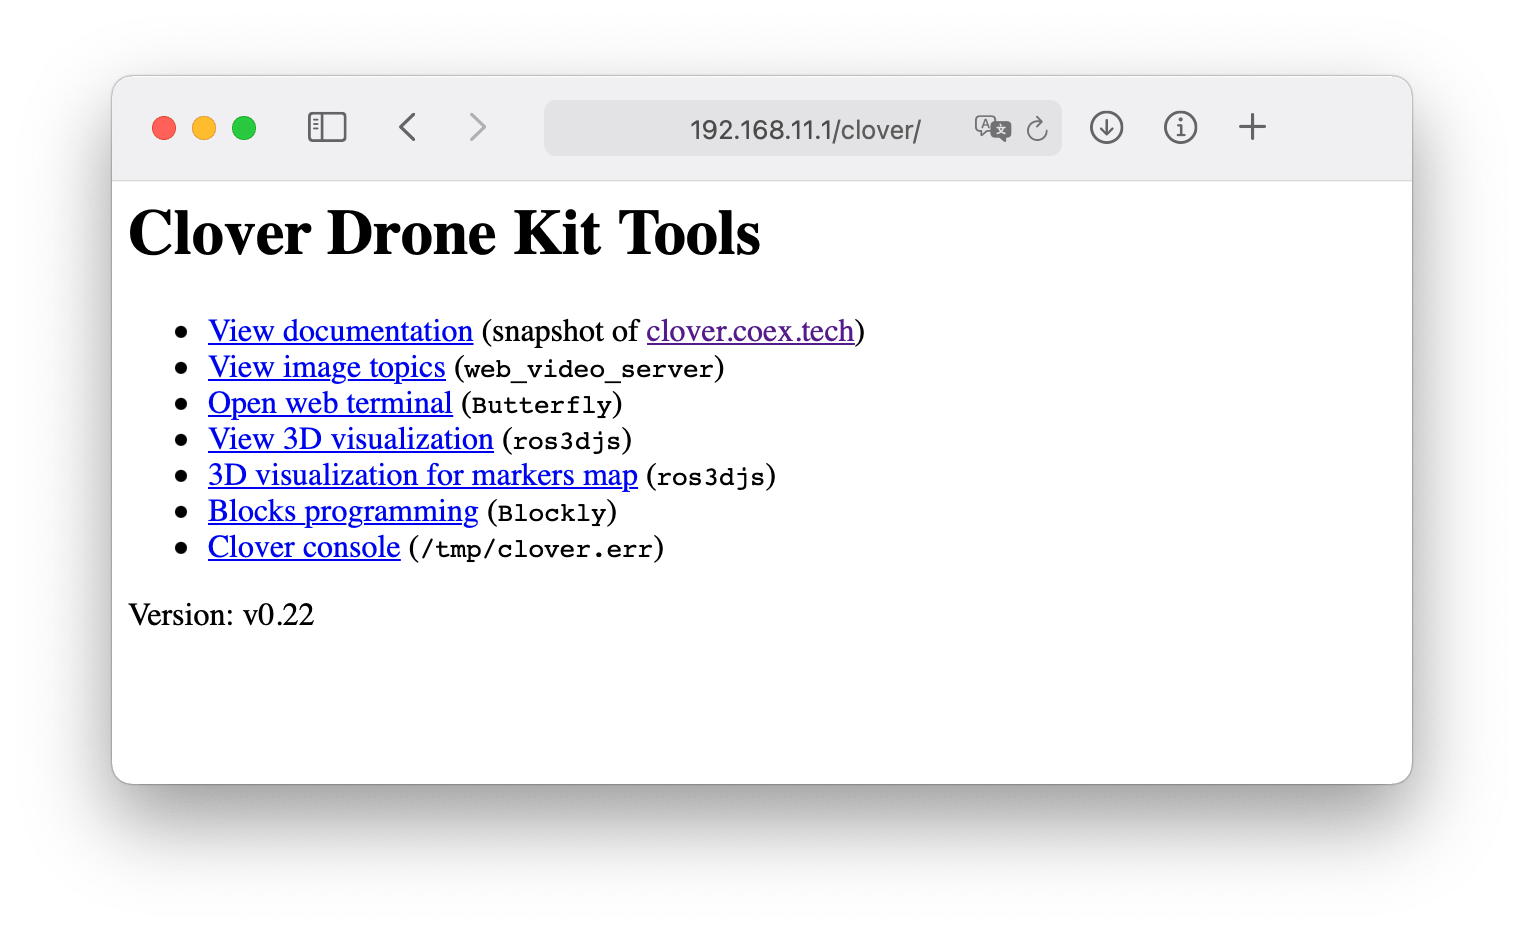View image topics via web_video_server
The height and width of the screenshot is (932, 1524).
[x=326, y=367]
